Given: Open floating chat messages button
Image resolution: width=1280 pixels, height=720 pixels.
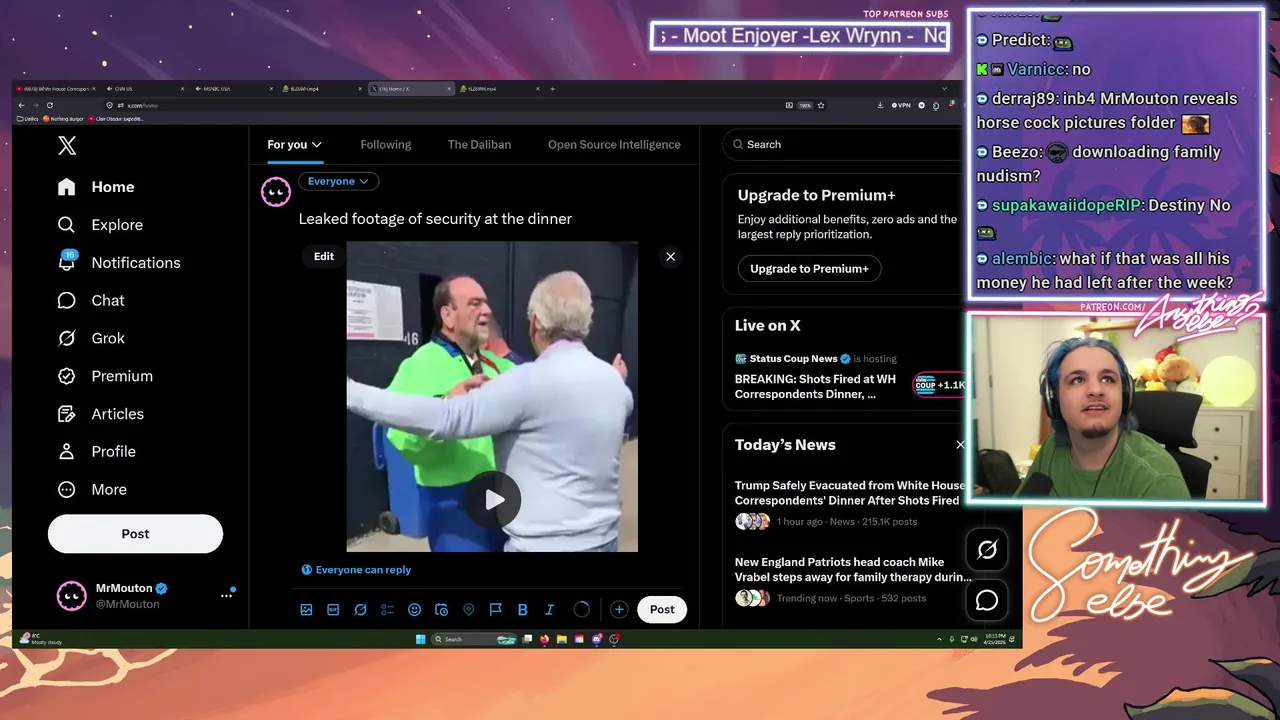Looking at the screenshot, I should click(987, 600).
